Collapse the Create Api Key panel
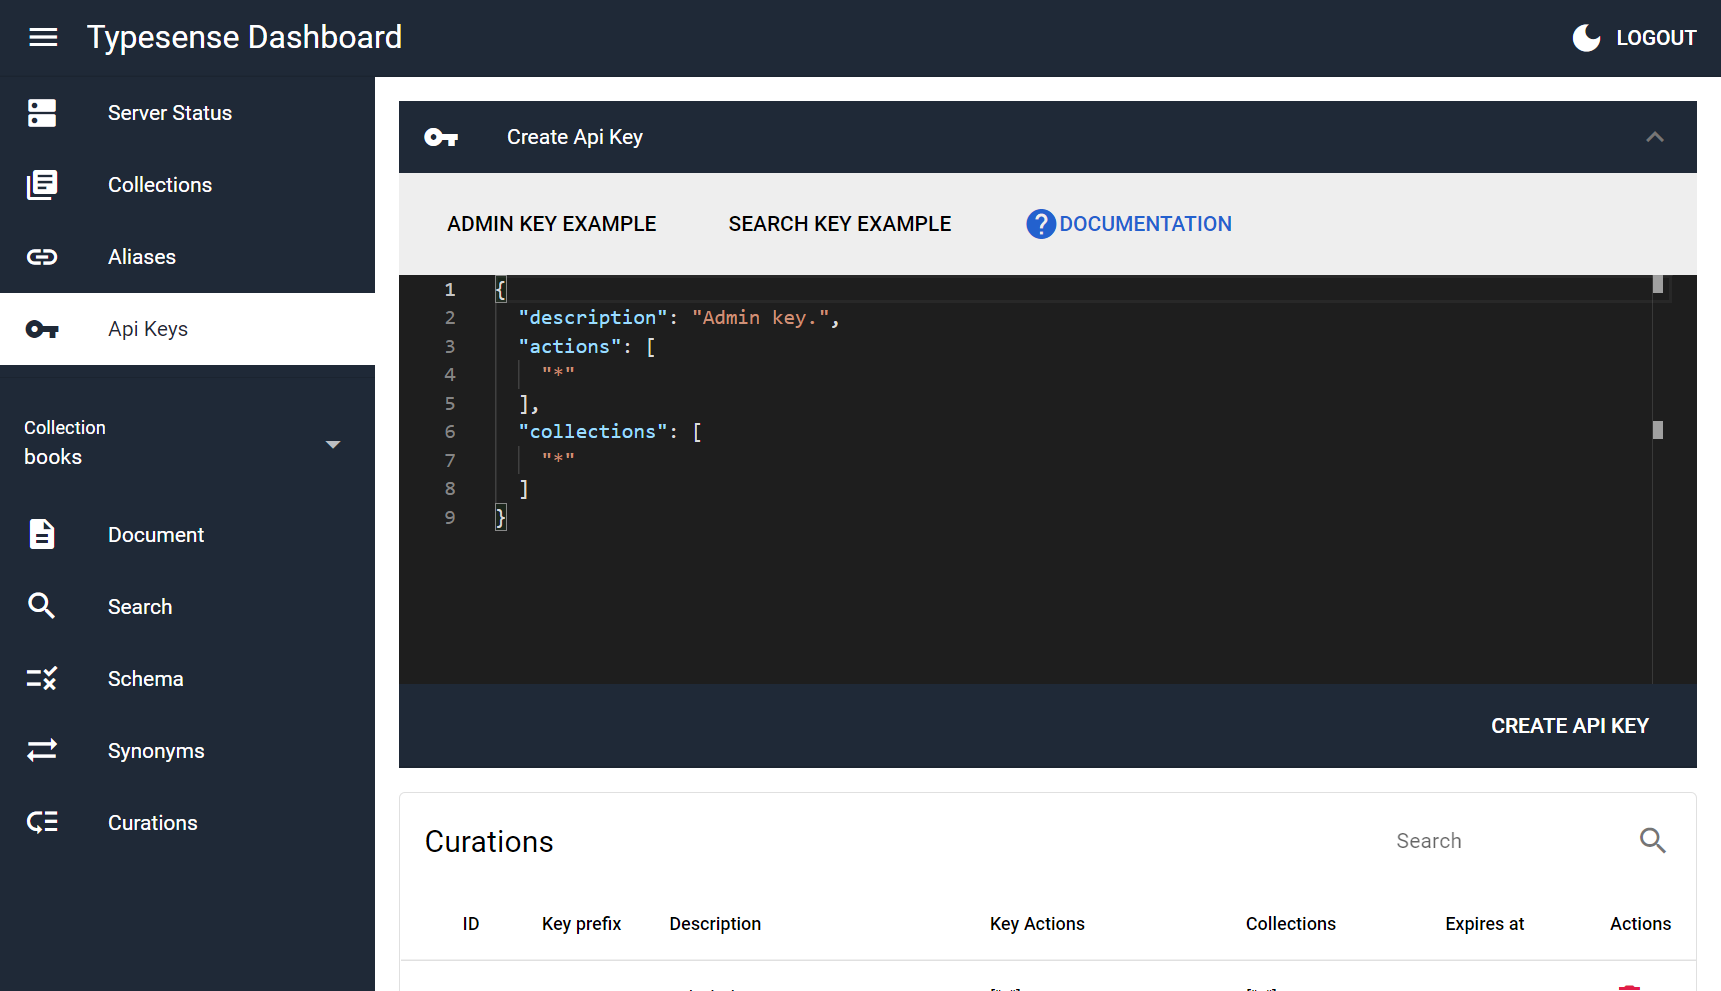 1655,137
